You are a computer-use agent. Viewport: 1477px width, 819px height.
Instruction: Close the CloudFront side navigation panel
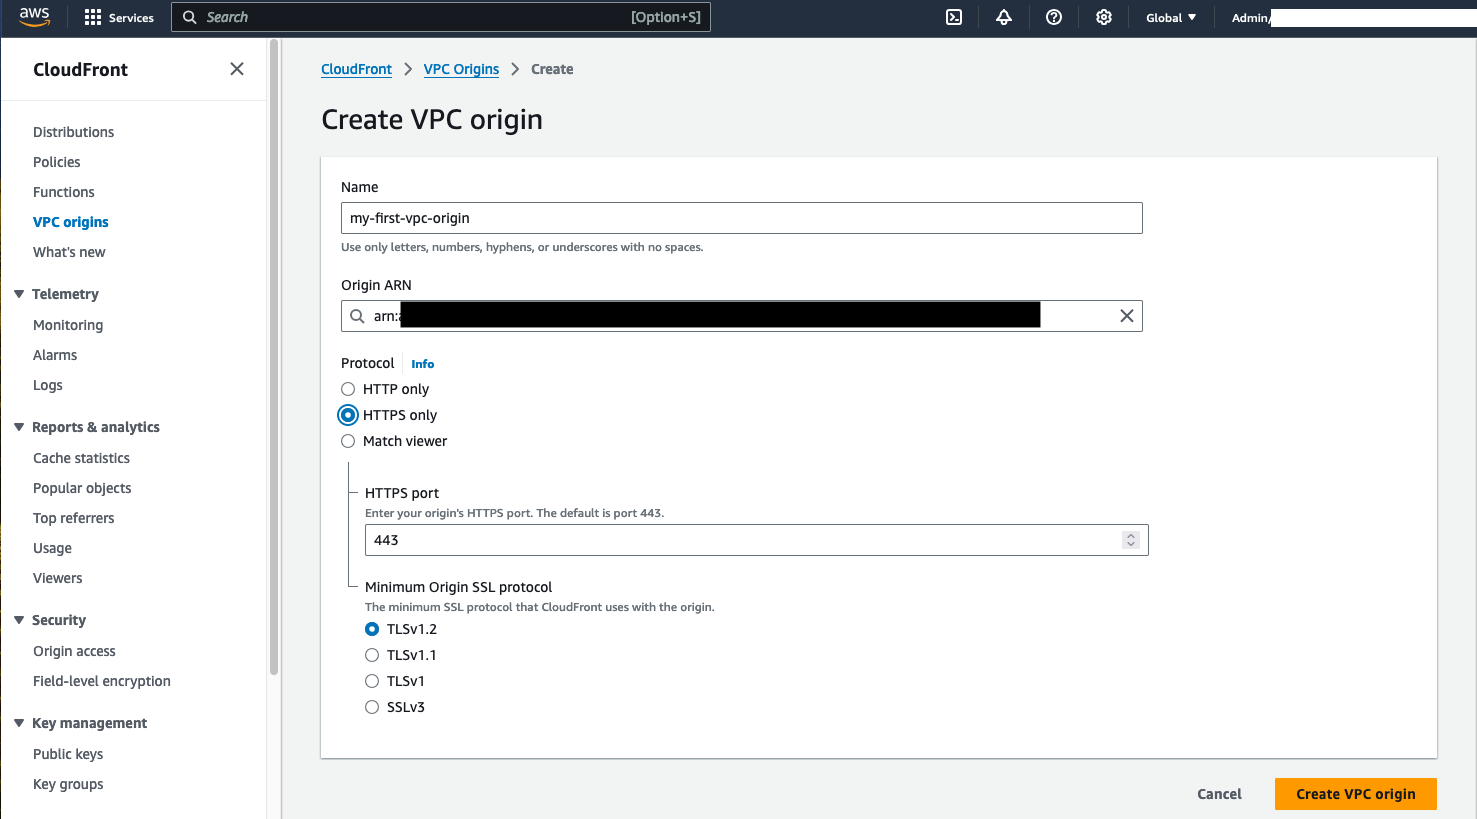tap(236, 69)
